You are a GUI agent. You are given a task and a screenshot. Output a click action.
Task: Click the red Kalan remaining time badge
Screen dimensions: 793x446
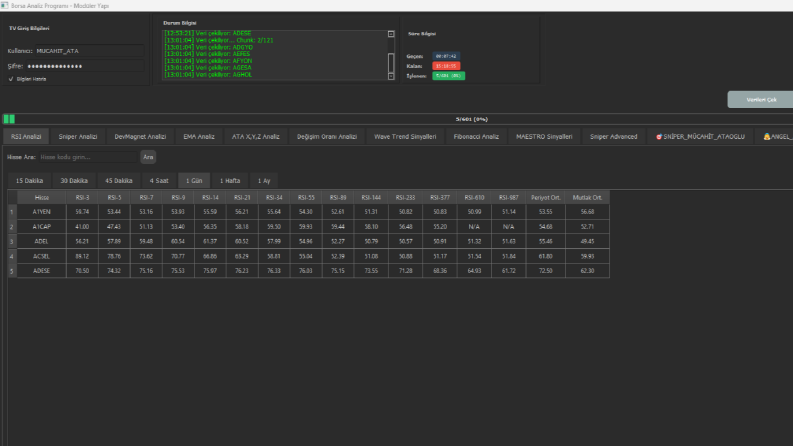(446, 66)
